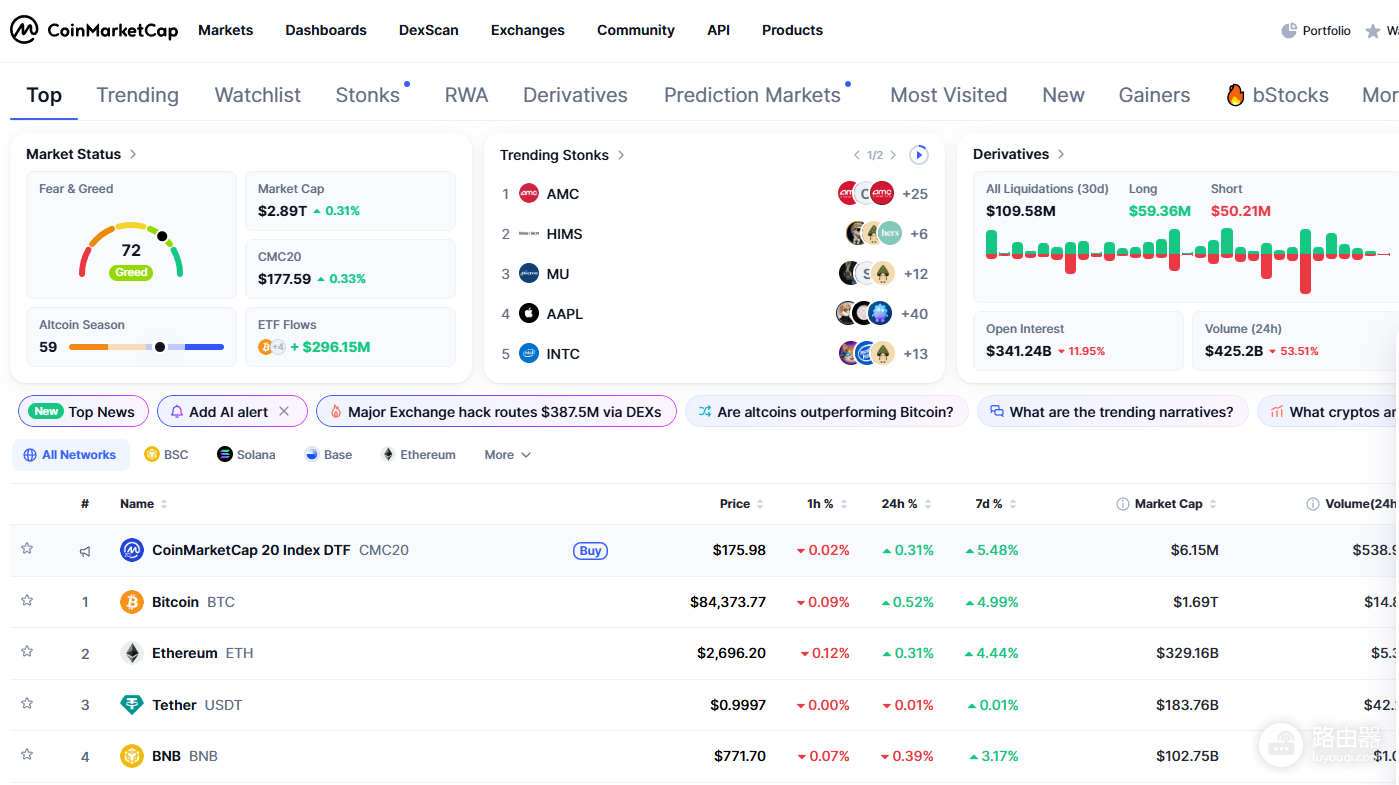Open the Portfolio pie chart icon
Screen dimensions: 1399x785
point(1289,31)
